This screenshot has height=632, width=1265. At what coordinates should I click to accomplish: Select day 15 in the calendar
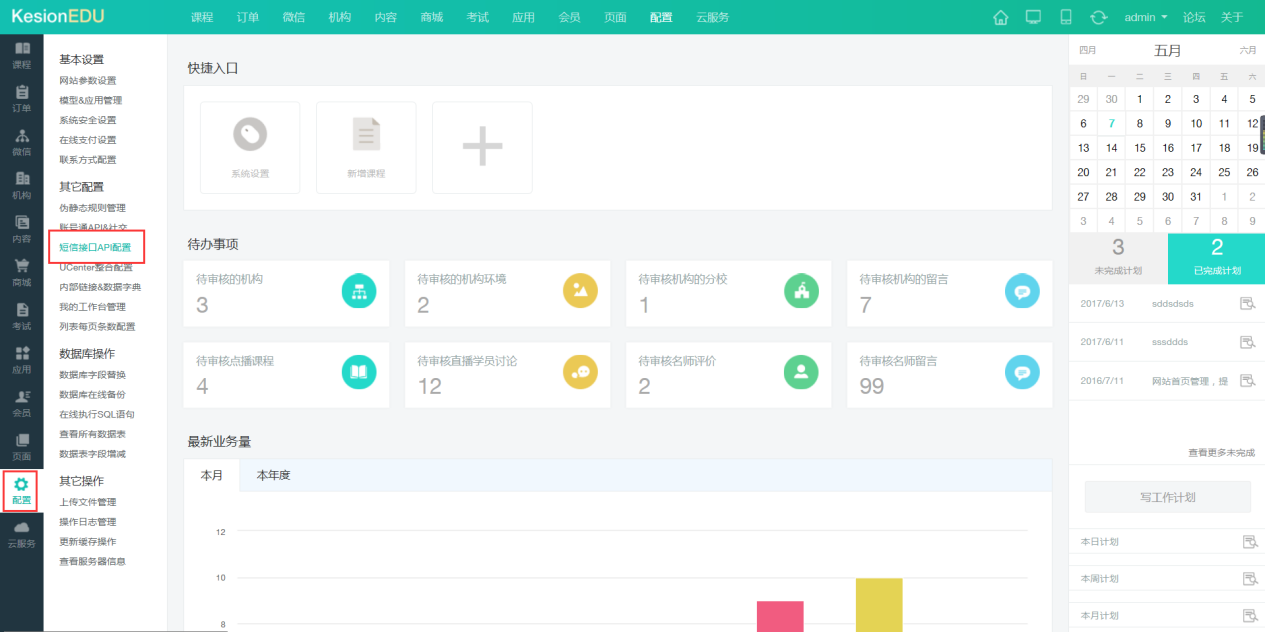pos(1140,148)
